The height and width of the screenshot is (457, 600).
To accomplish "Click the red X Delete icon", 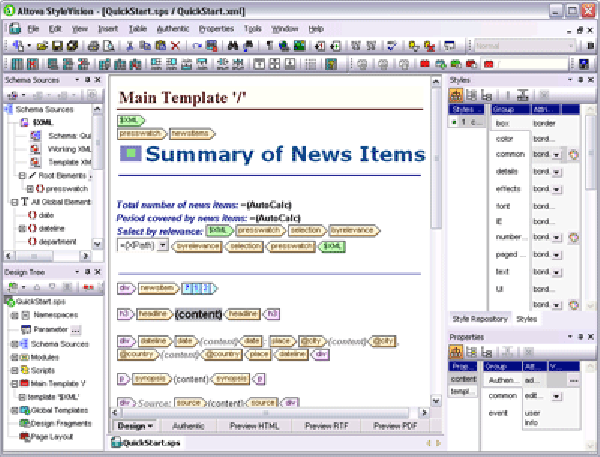I will click(x=175, y=46).
